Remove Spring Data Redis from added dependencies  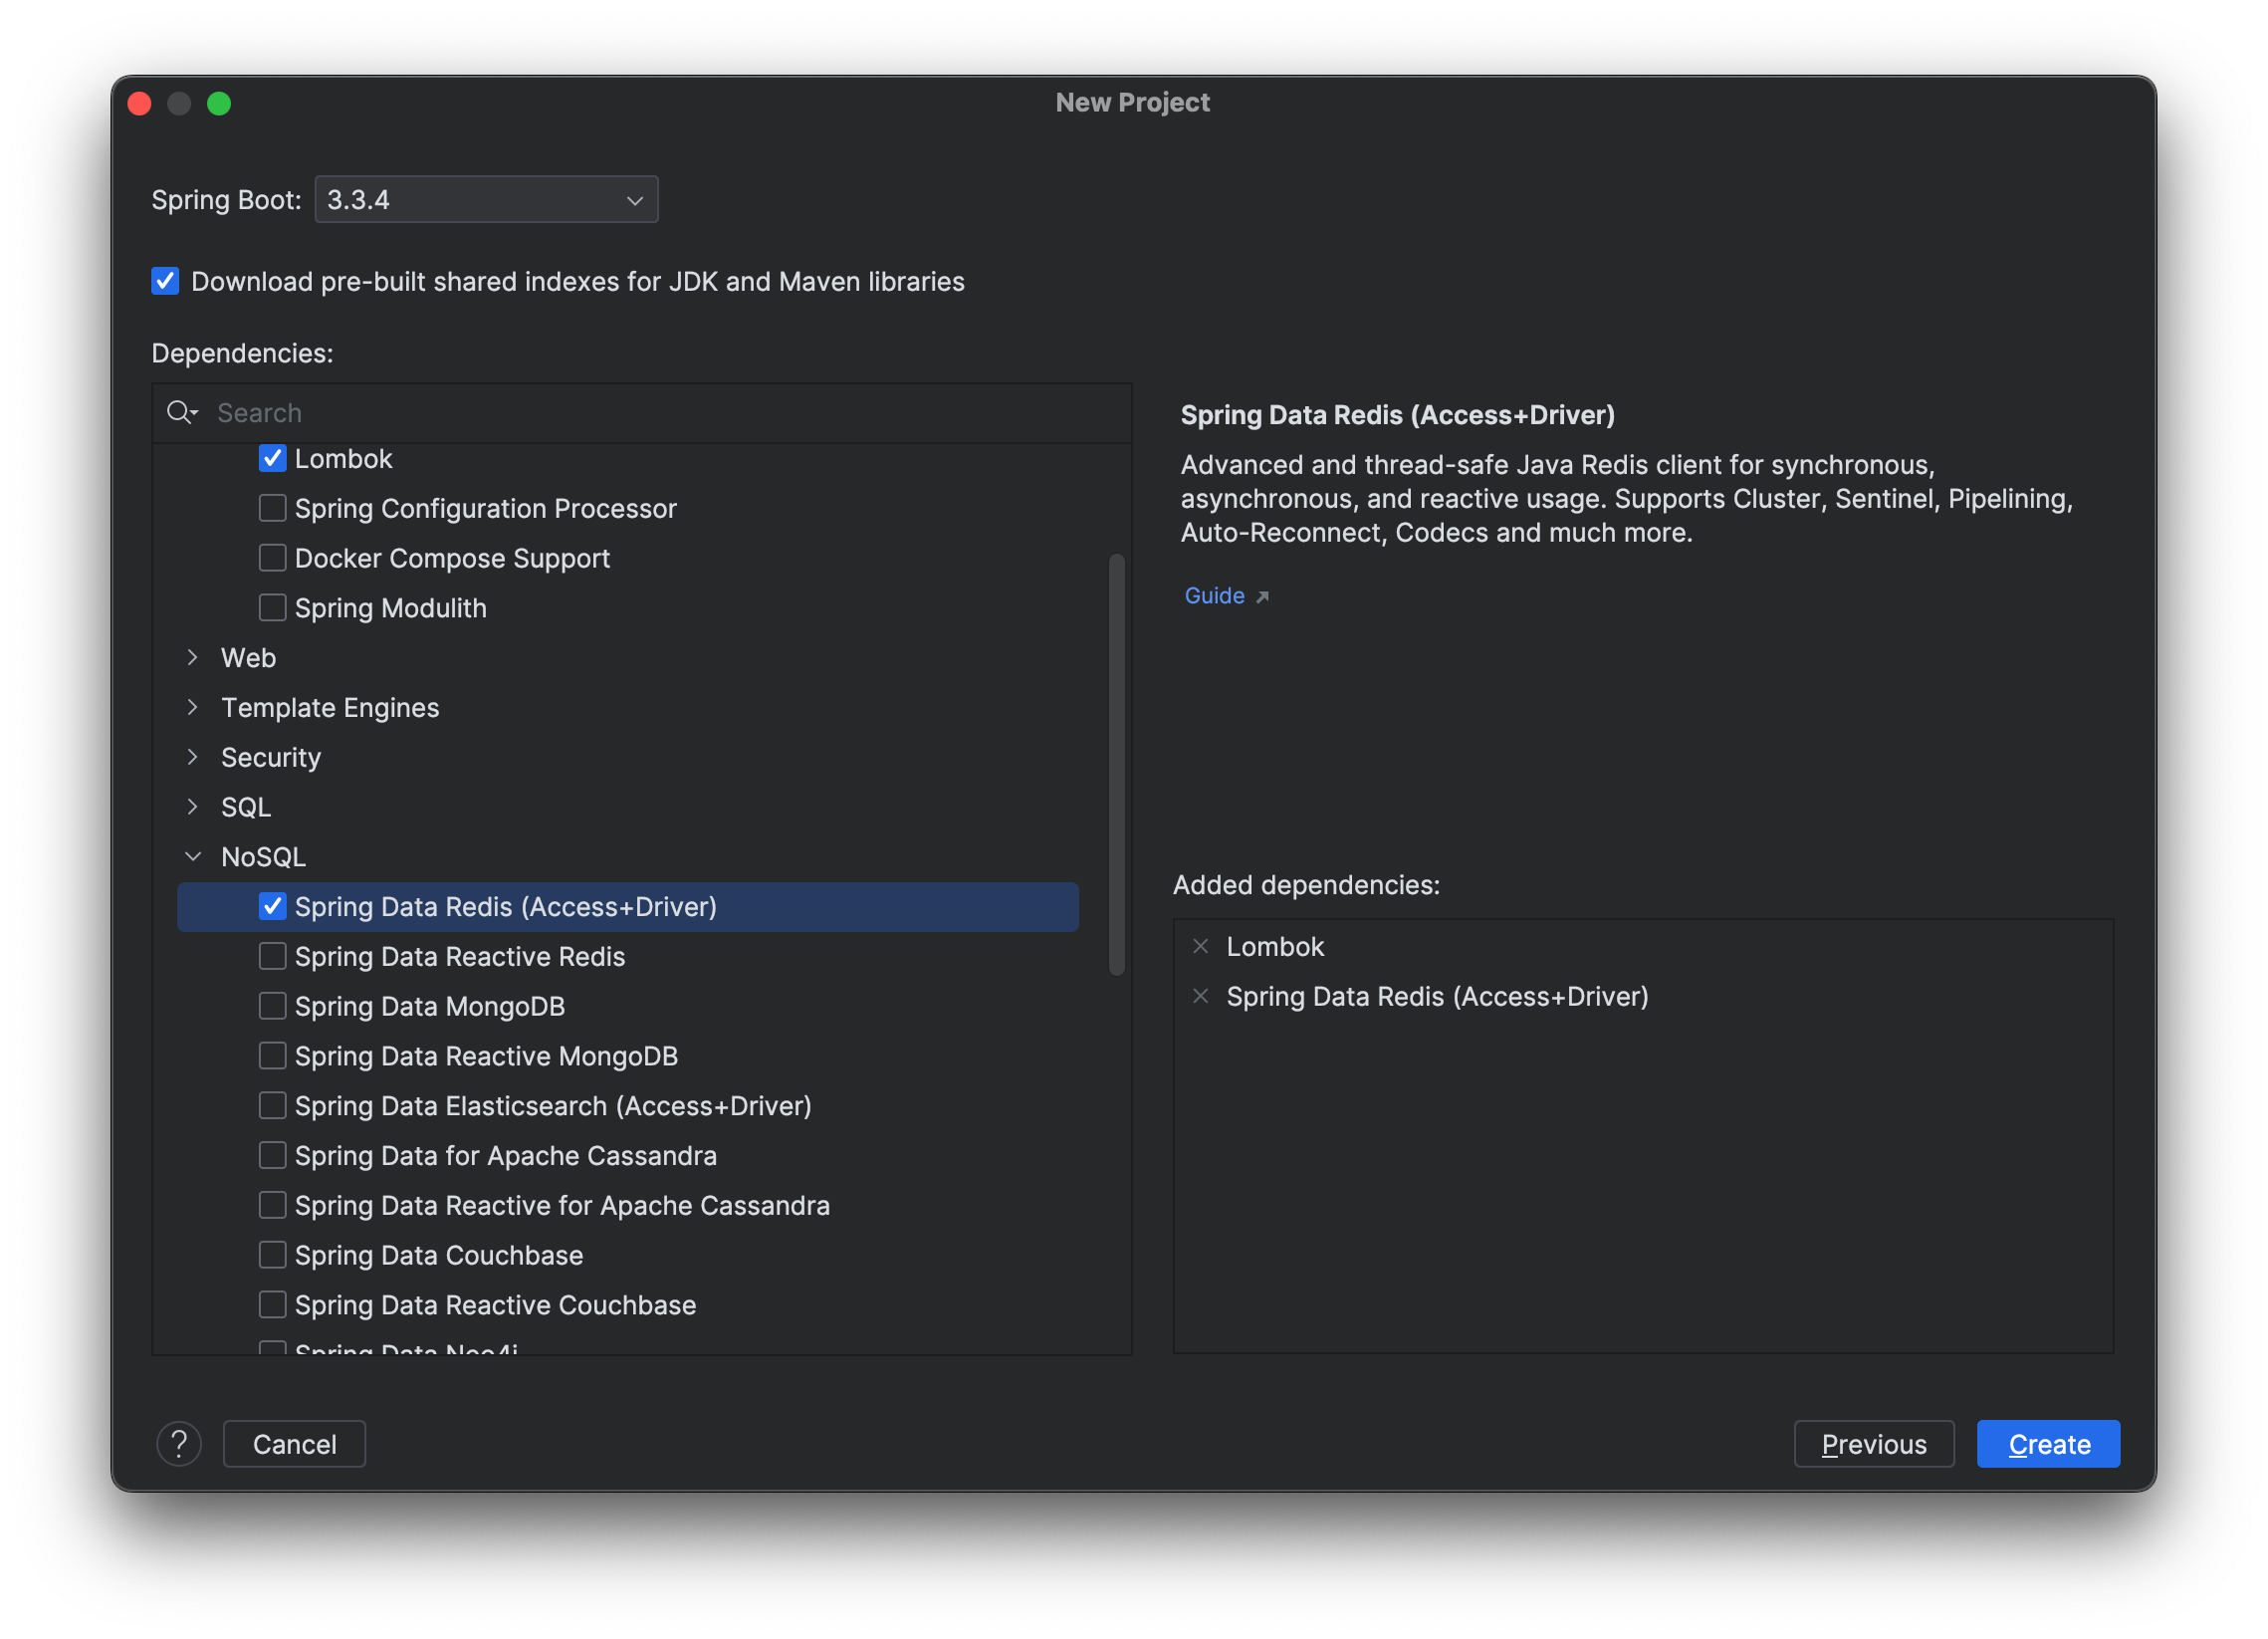pyautogui.click(x=1201, y=997)
